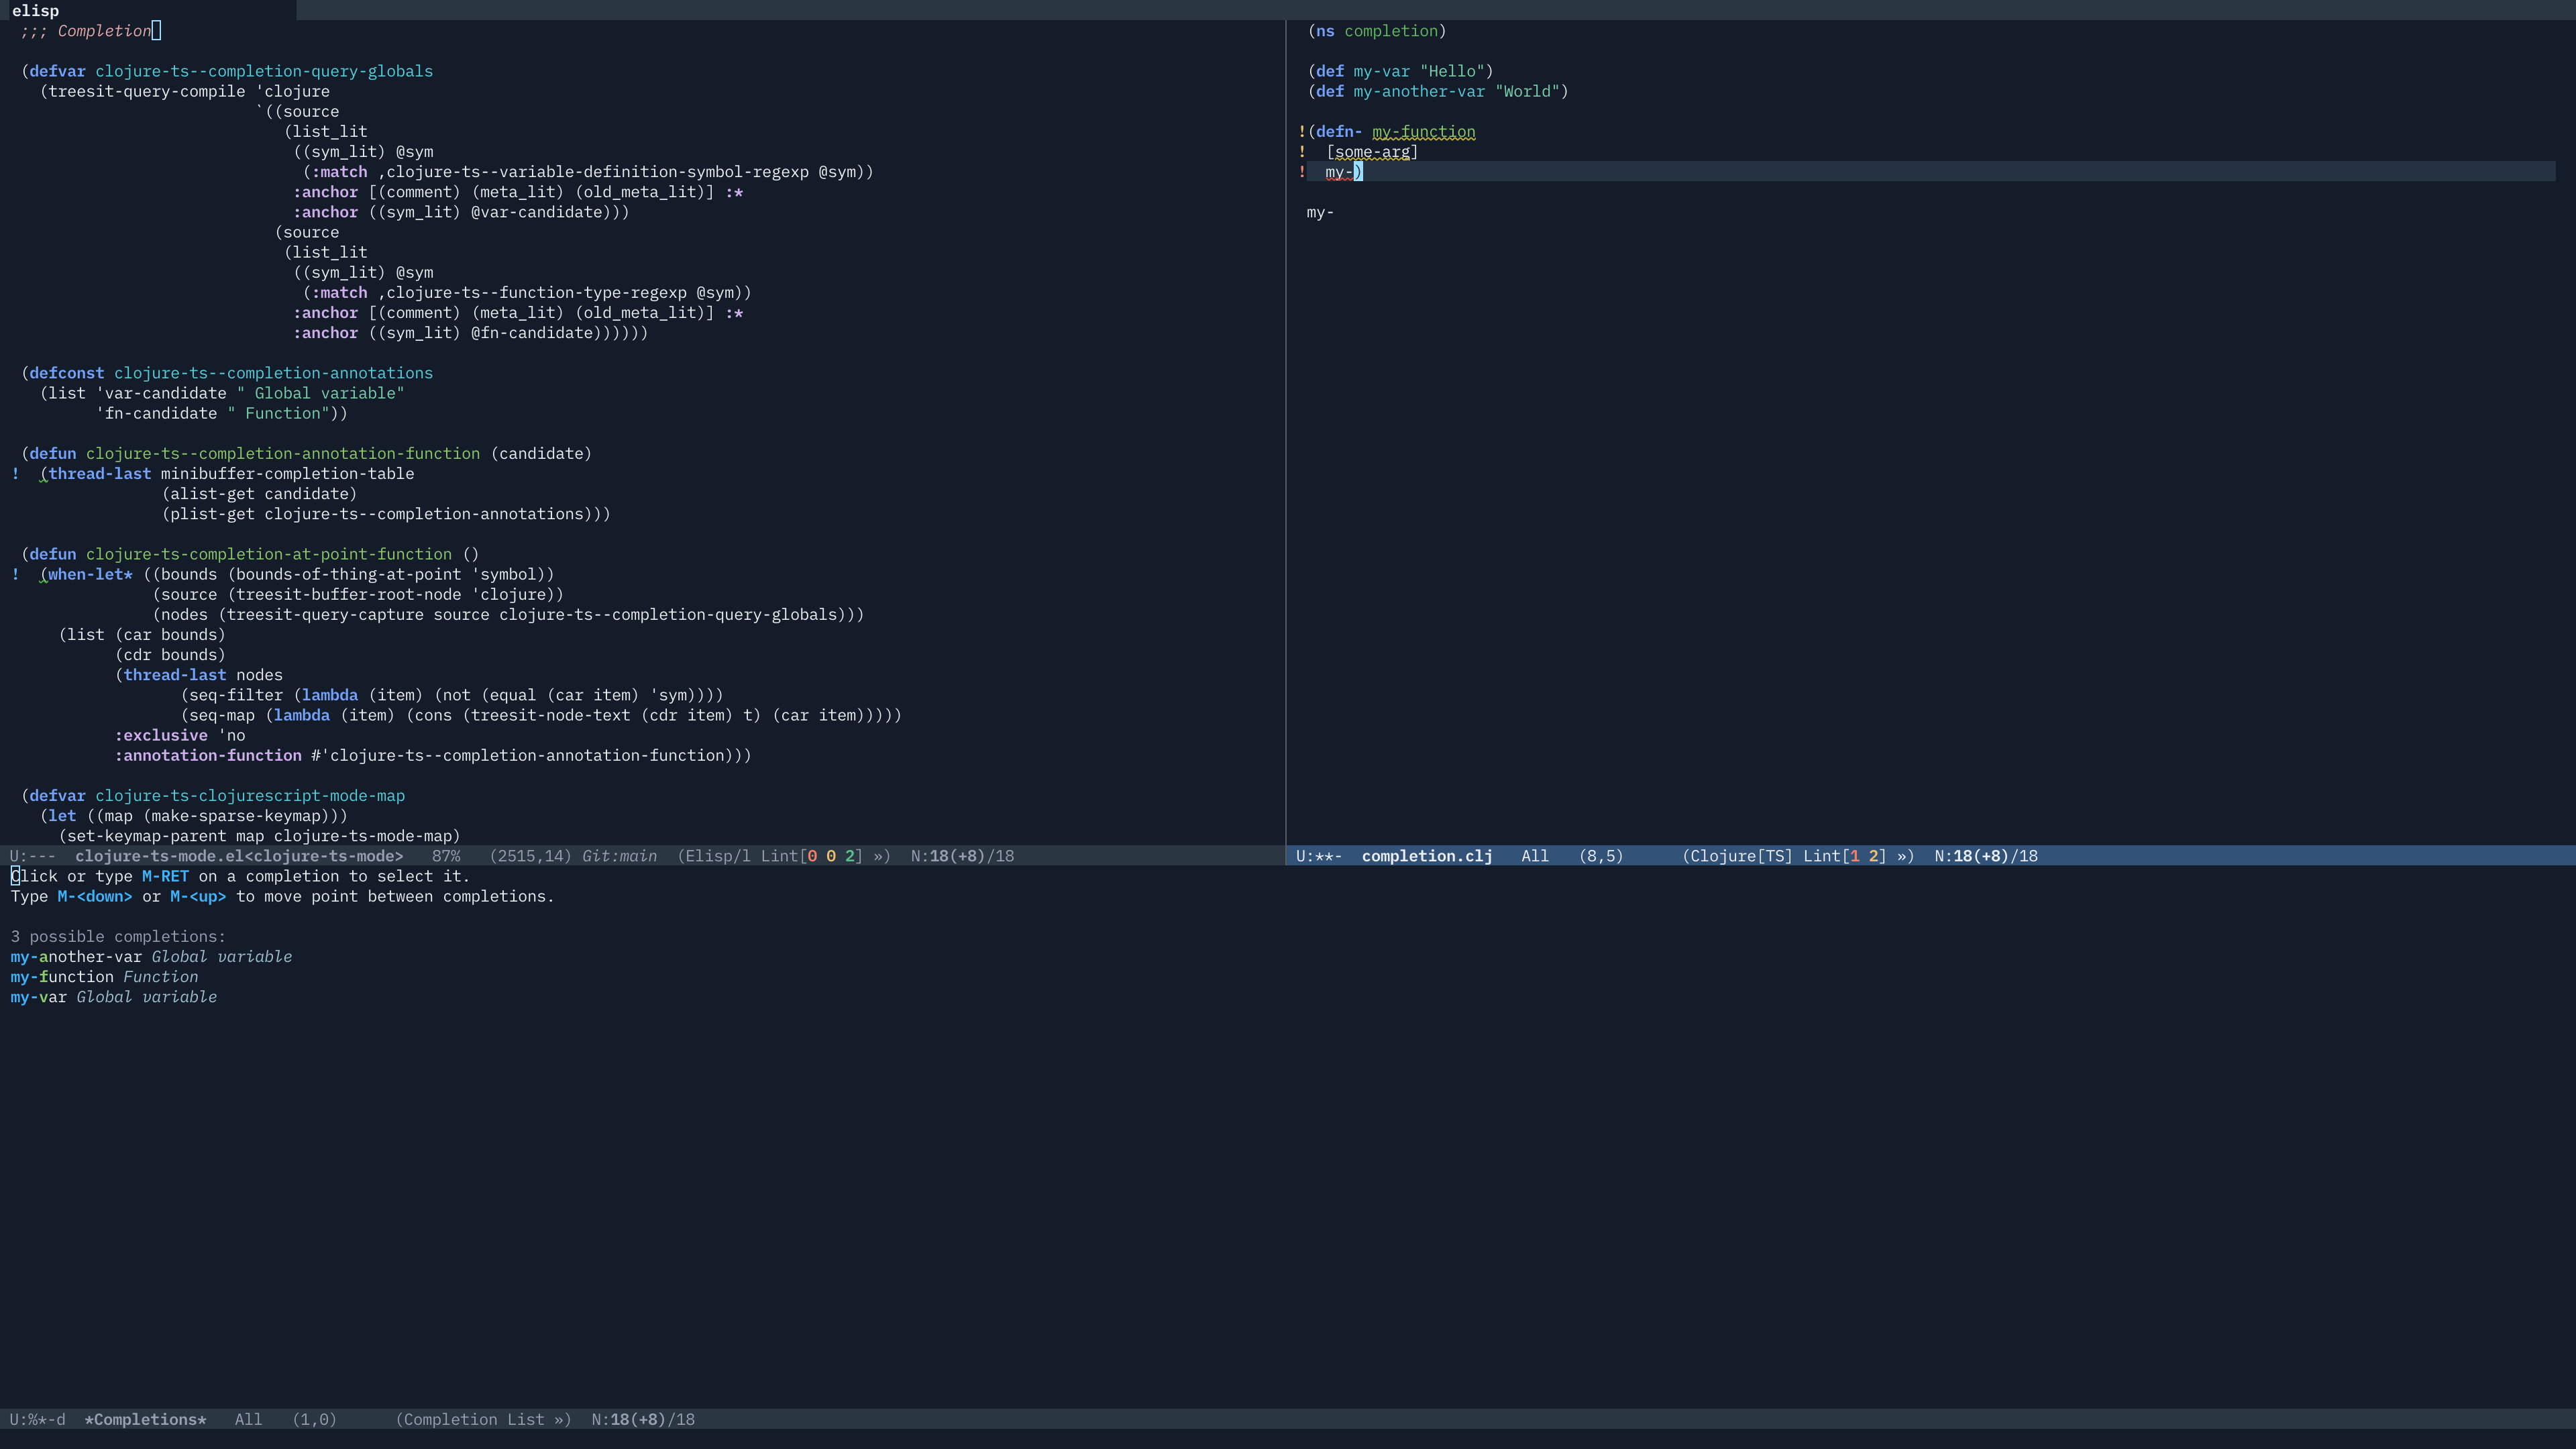Image resolution: width=2576 pixels, height=1449 pixels.
Task: Click 'U:%*-d' status in Completions mode line
Action: click(x=38, y=1420)
